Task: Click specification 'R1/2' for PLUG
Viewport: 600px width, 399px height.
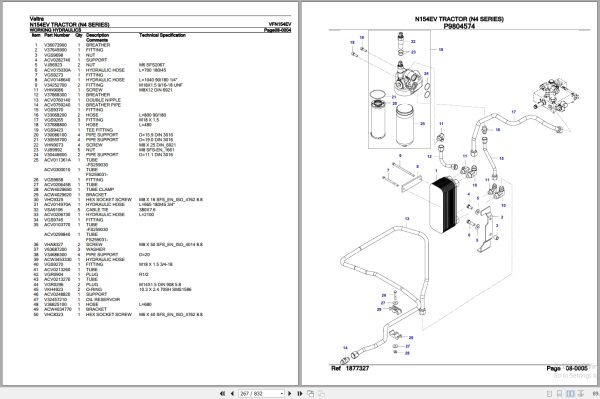Action: point(143,275)
